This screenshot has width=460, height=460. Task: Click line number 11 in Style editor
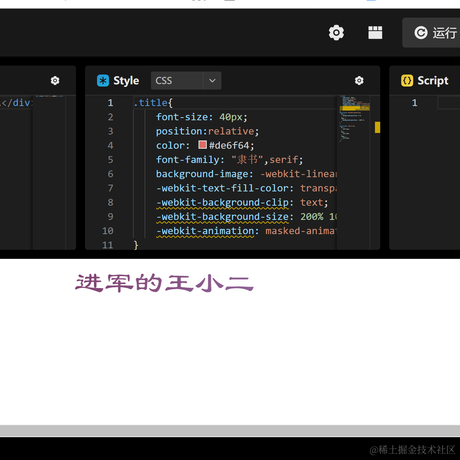coord(108,245)
